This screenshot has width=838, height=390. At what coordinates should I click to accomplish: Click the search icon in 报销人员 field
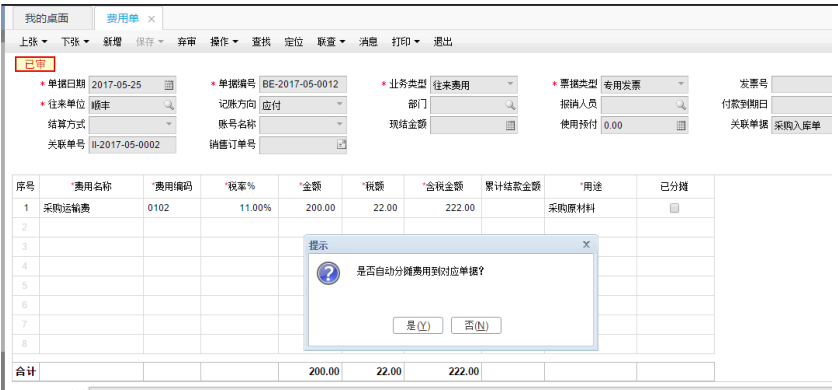[x=681, y=105]
